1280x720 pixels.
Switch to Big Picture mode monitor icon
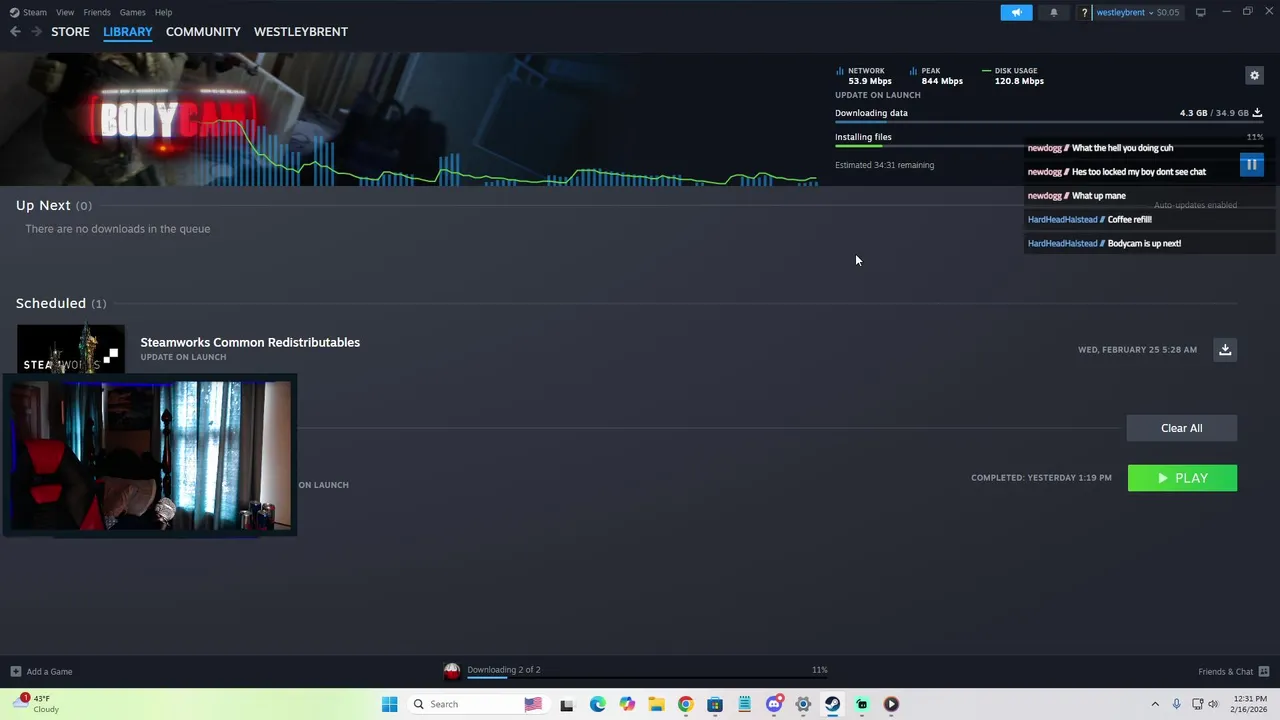(1200, 12)
